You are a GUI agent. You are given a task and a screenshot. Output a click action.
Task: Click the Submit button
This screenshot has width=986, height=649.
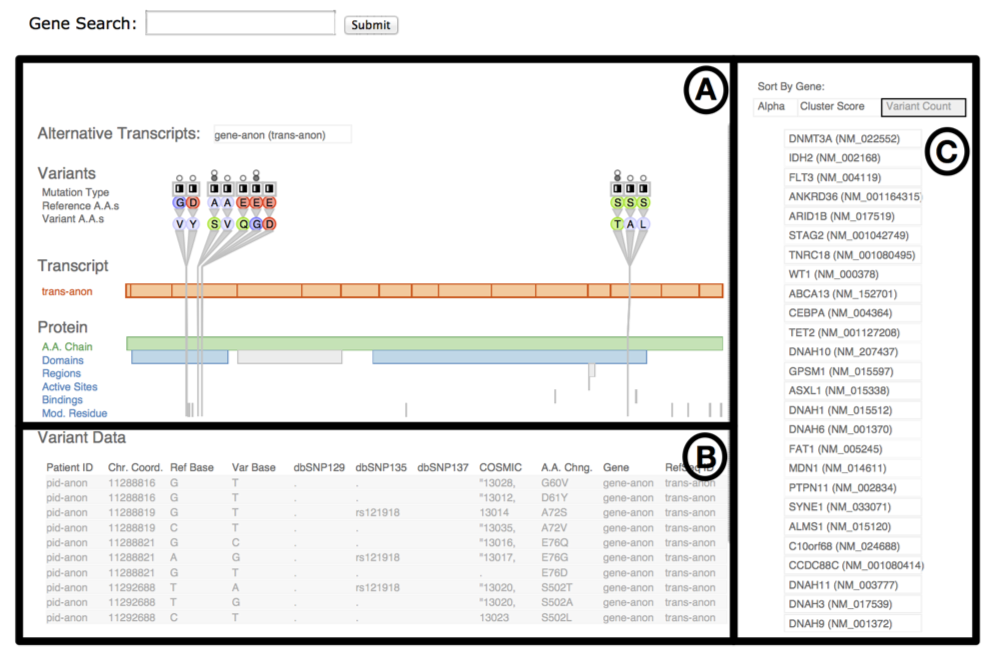point(371,25)
